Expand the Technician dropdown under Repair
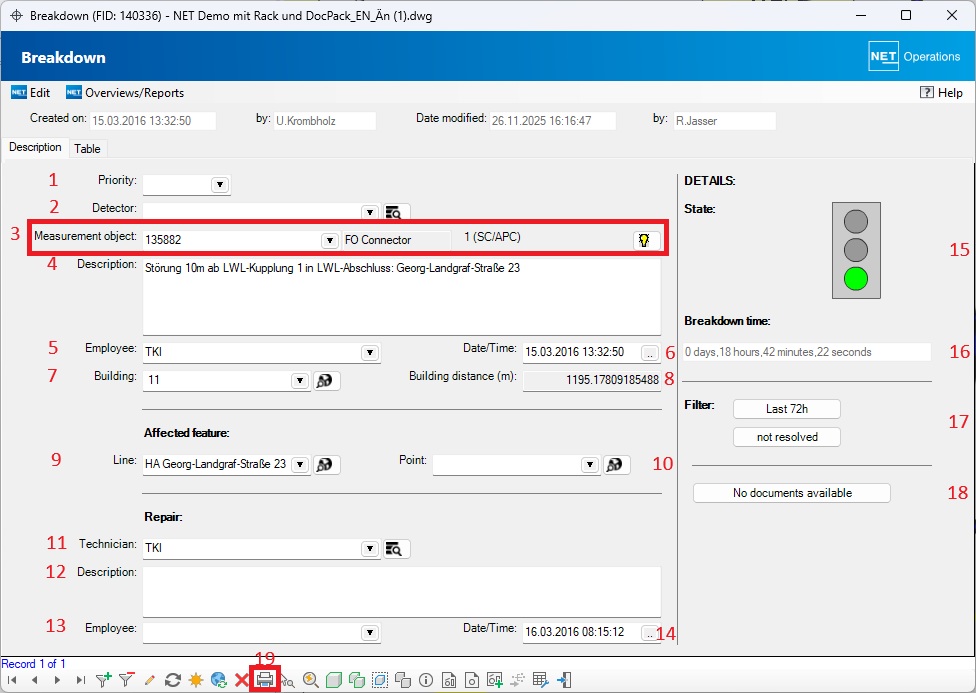976x693 pixels. [369, 549]
